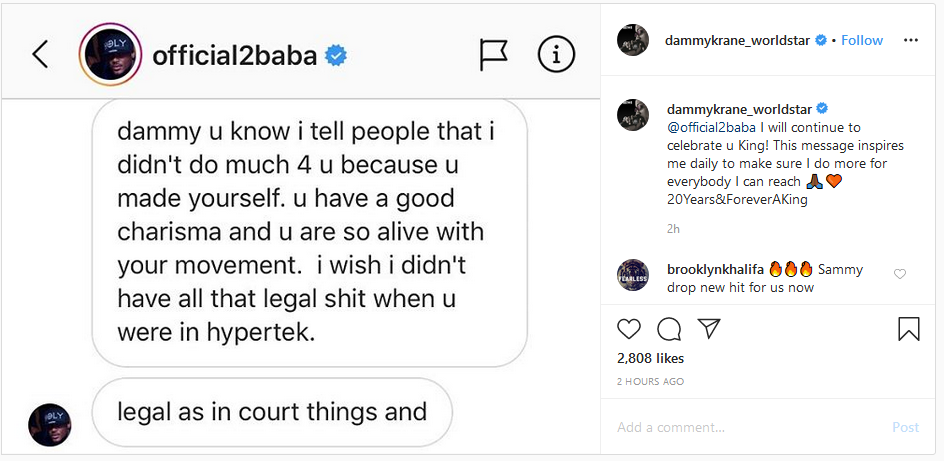944x461 pixels.
Task: Follow dammykrane_worldstar
Action: coord(862,40)
